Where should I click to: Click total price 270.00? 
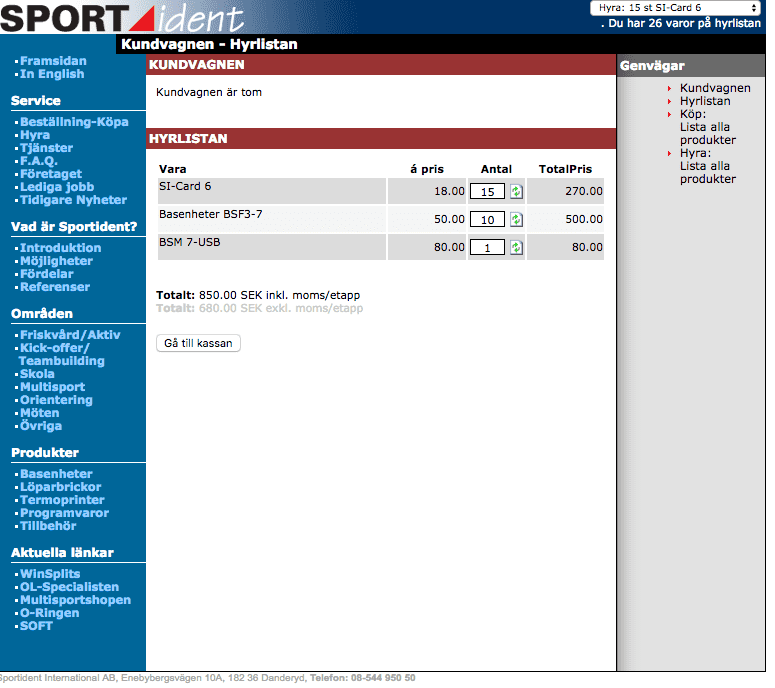[584, 191]
